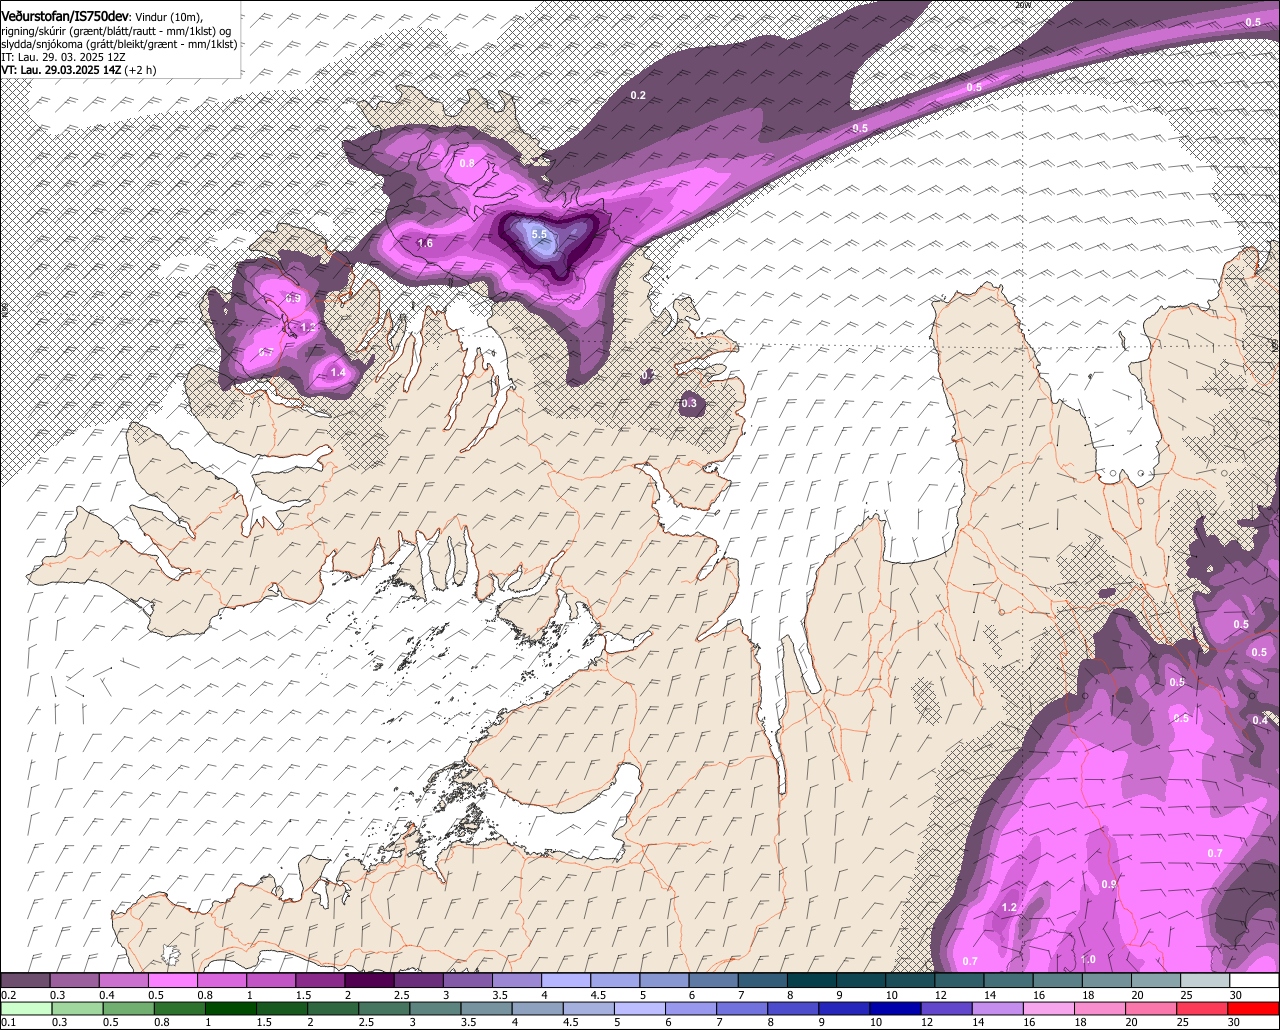Screen dimensions: 1280x1030
Task: Click the top legend row swatch labeled 25
Action: [1206, 980]
